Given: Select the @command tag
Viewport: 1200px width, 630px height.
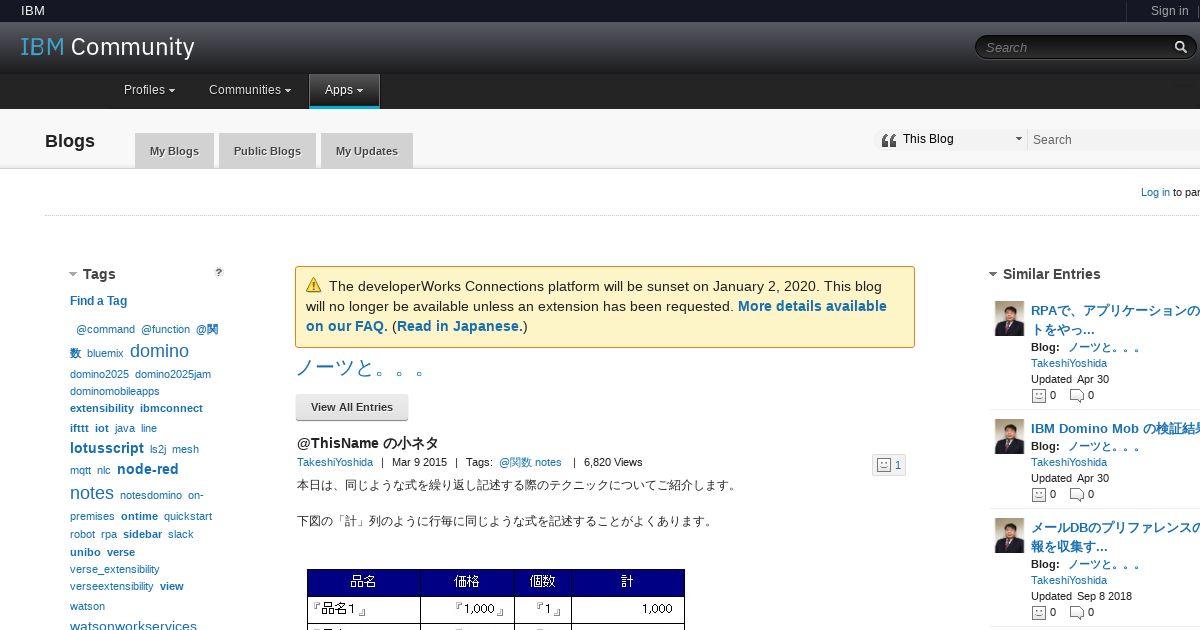Looking at the screenshot, I should pos(105,329).
